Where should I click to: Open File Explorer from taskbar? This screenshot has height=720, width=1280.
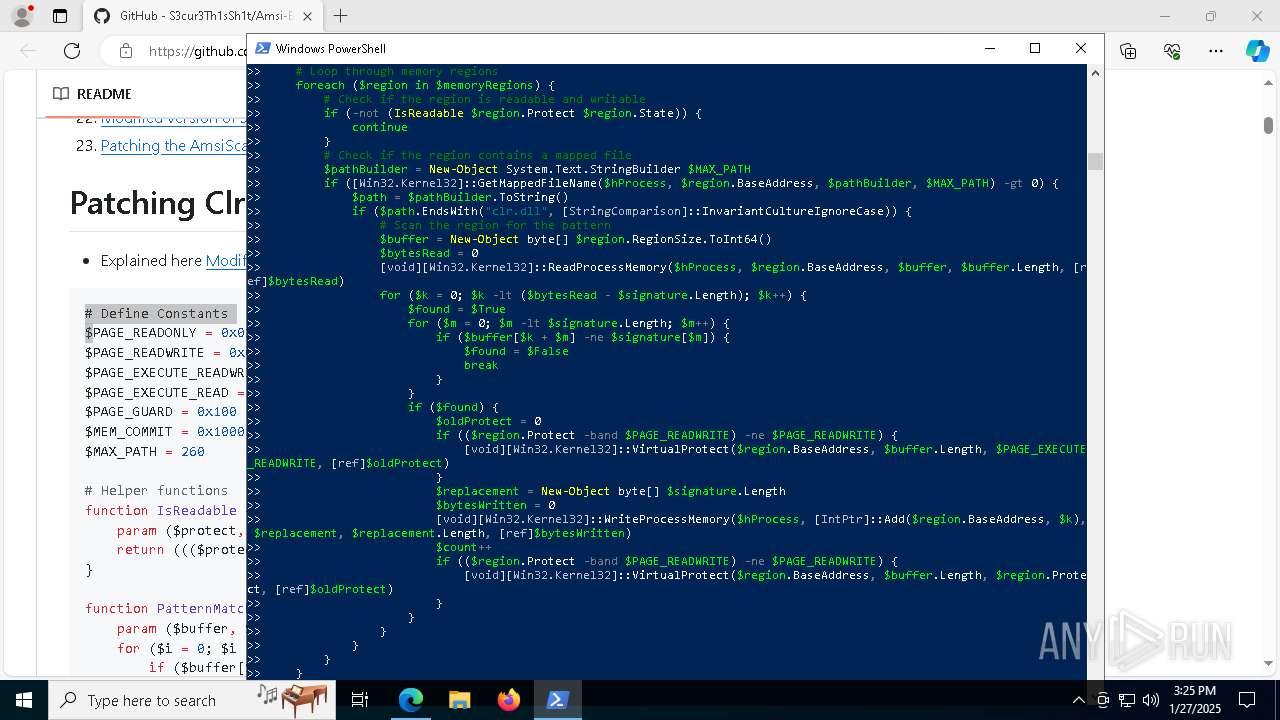coord(459,700)
